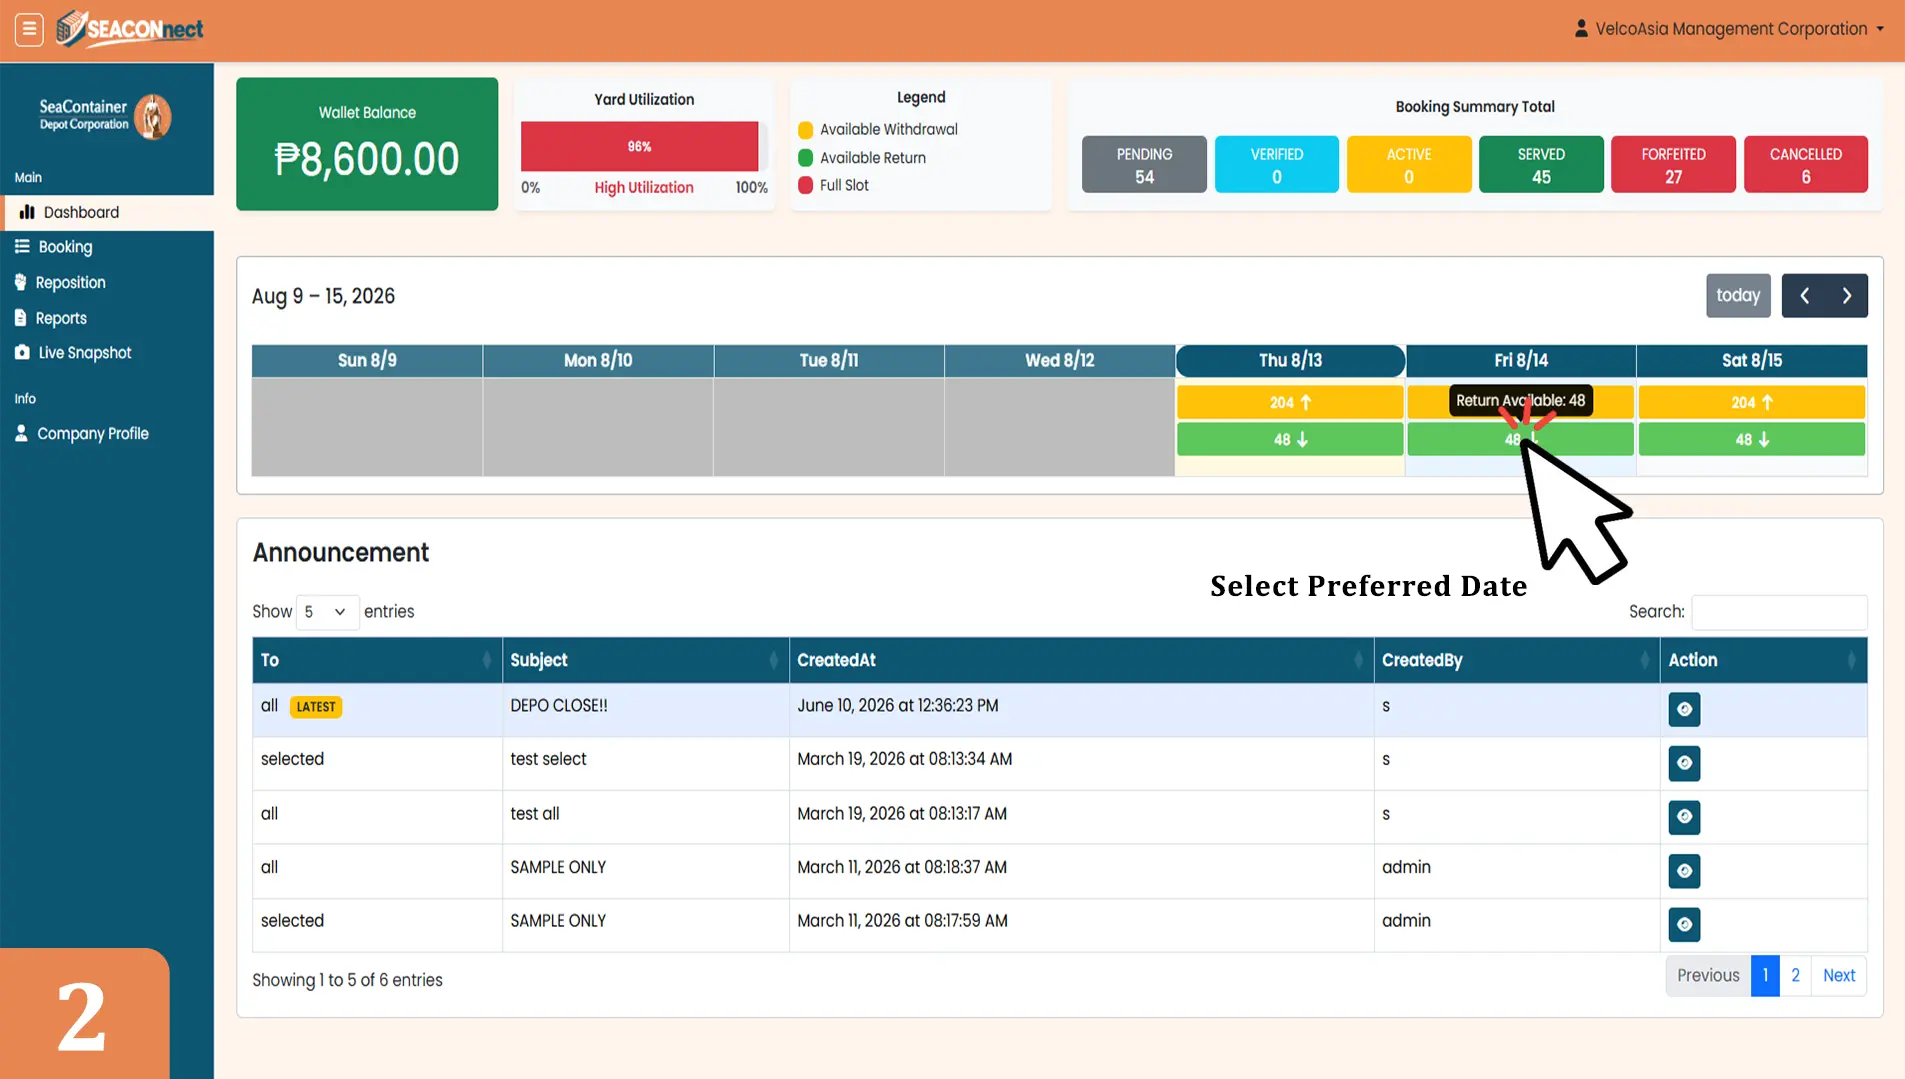
Task: Click Saturday return slot 48
Action: click(1752, 440)
